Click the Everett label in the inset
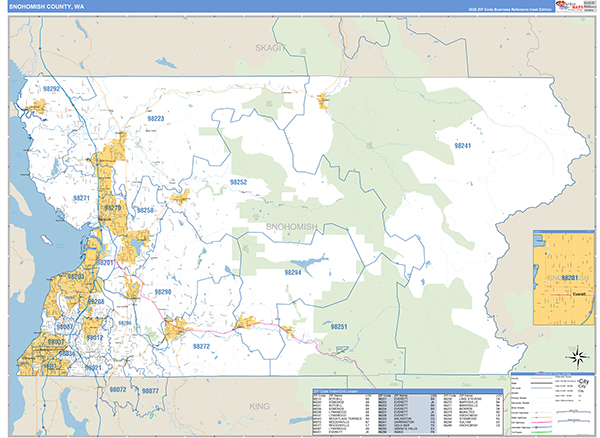 [x=578, y=294]
